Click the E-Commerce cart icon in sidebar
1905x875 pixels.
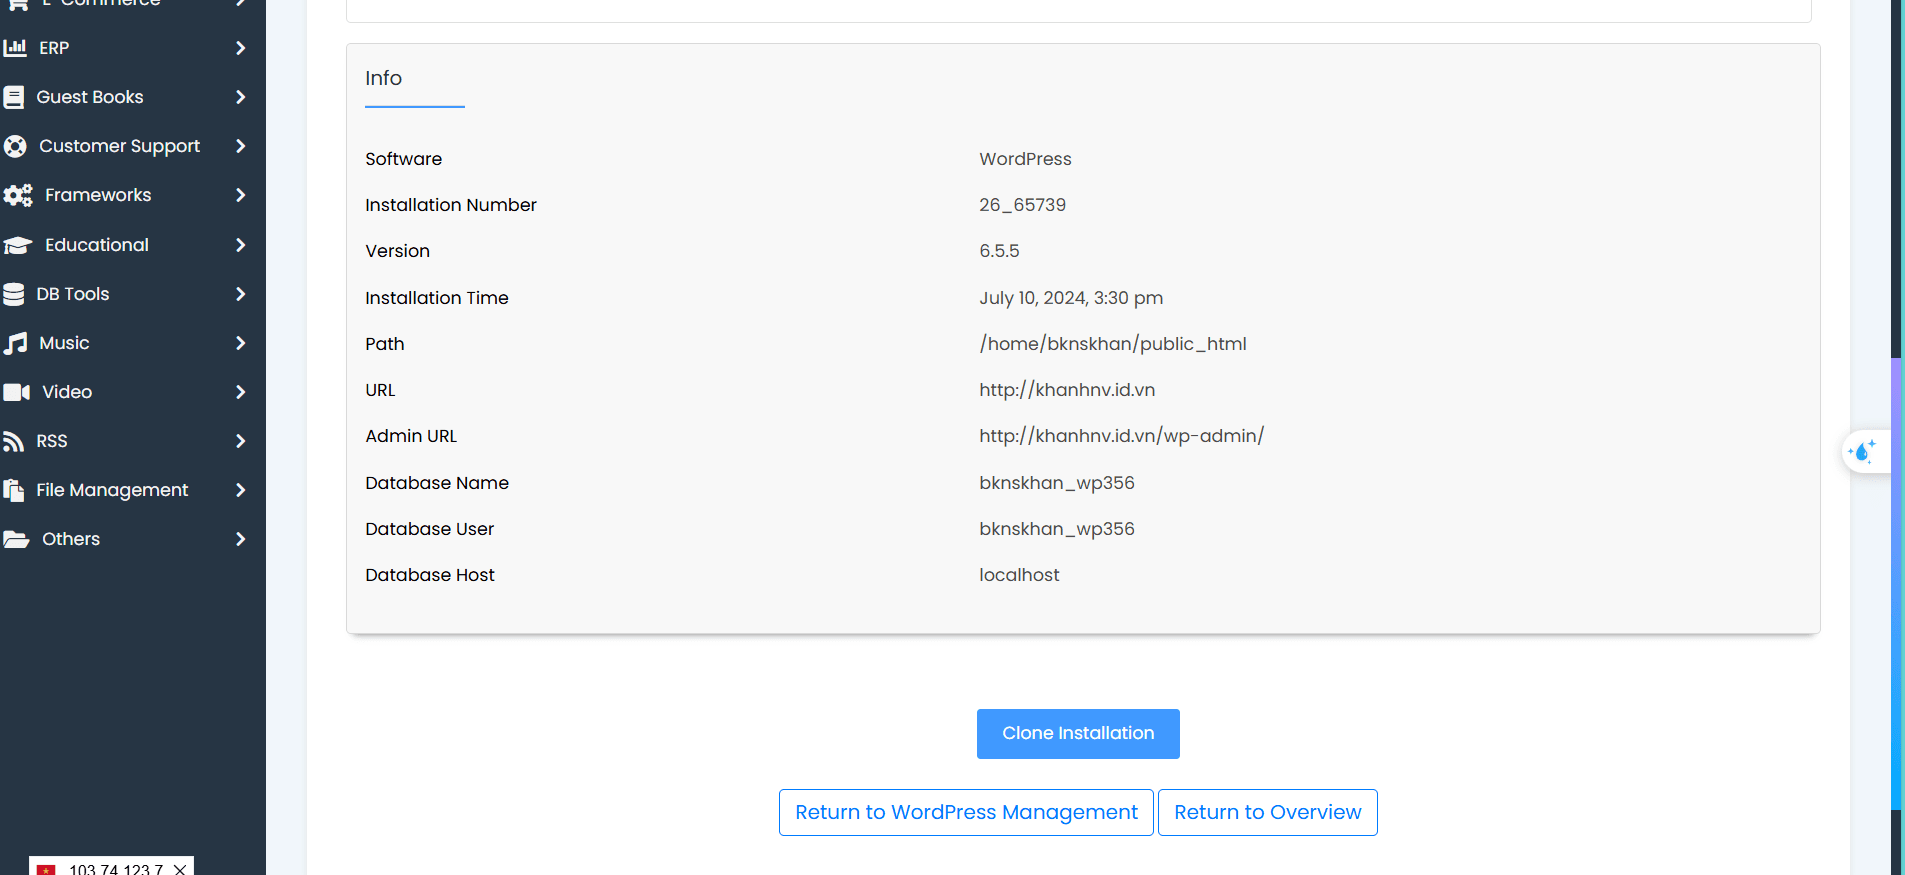[17, 4]
